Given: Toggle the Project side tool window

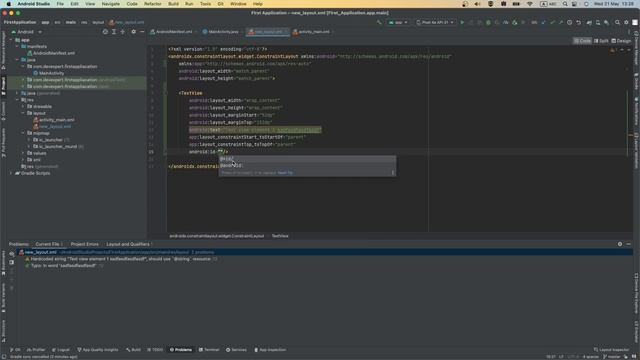Looking at the screenshot, I should coord(4,86).
